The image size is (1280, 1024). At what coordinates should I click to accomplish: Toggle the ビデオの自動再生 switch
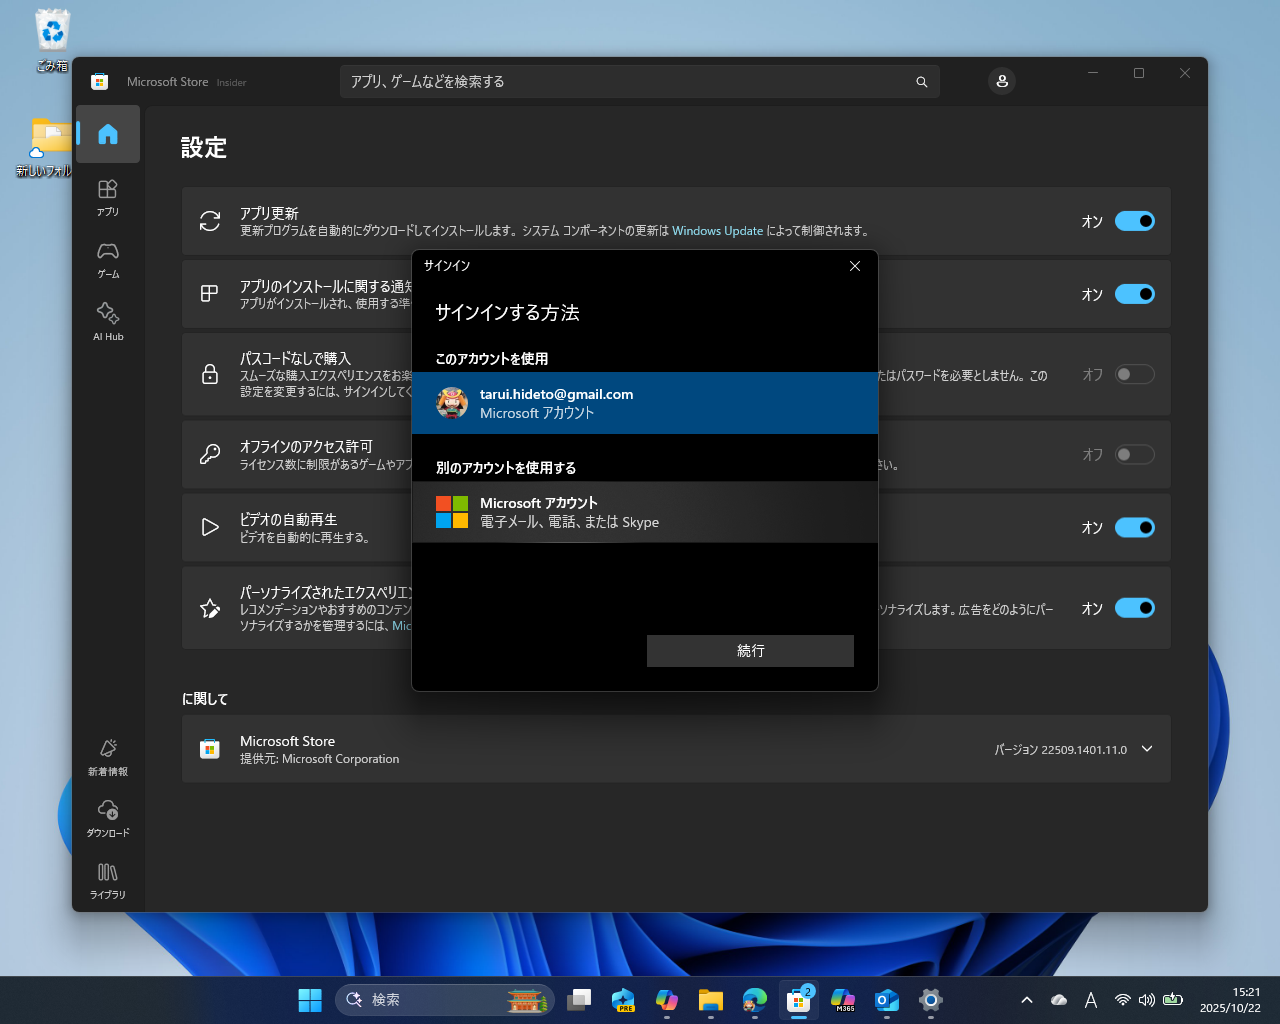[1135, 527]
